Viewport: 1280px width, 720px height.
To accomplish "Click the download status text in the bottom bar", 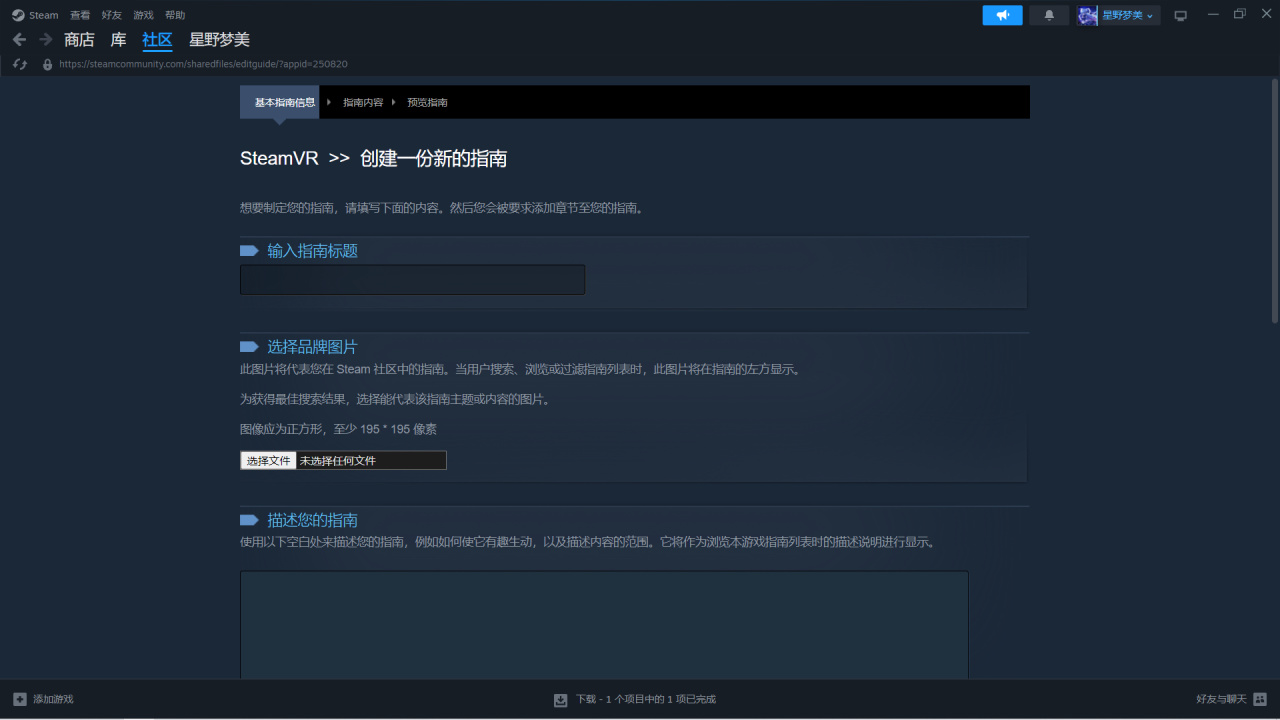I will pyautogui.click(x=646, y=699).
